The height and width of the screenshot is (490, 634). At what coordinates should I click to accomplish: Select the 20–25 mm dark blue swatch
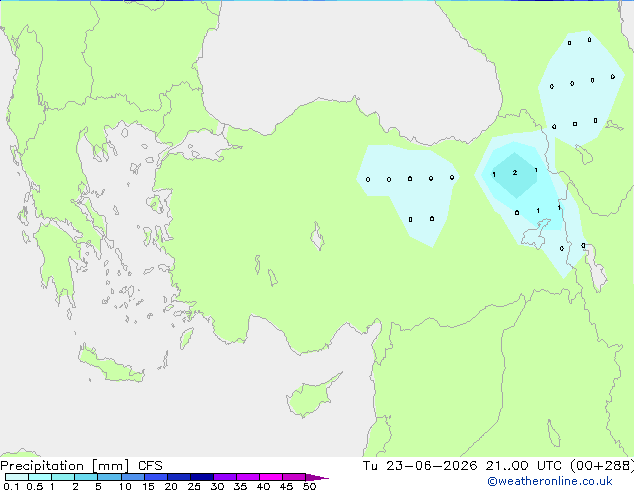coord(179,477)
